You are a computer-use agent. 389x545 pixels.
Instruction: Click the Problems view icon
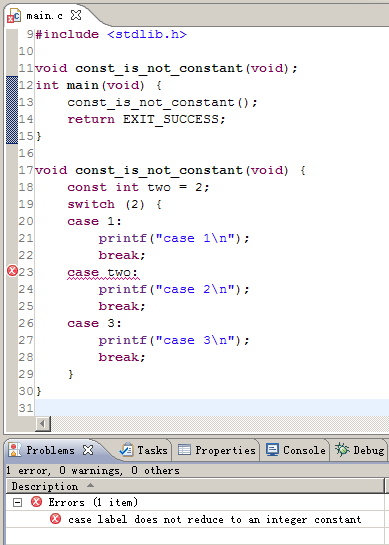point(15,450)
